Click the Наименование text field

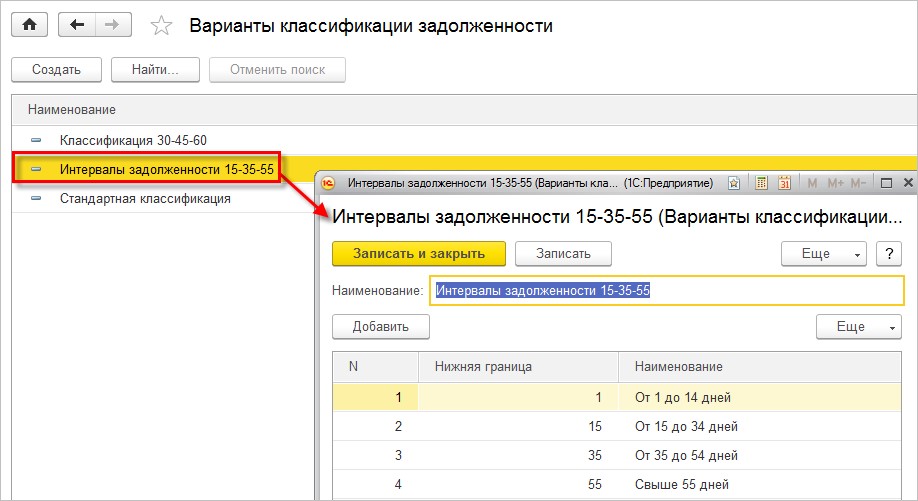(666, 290)
